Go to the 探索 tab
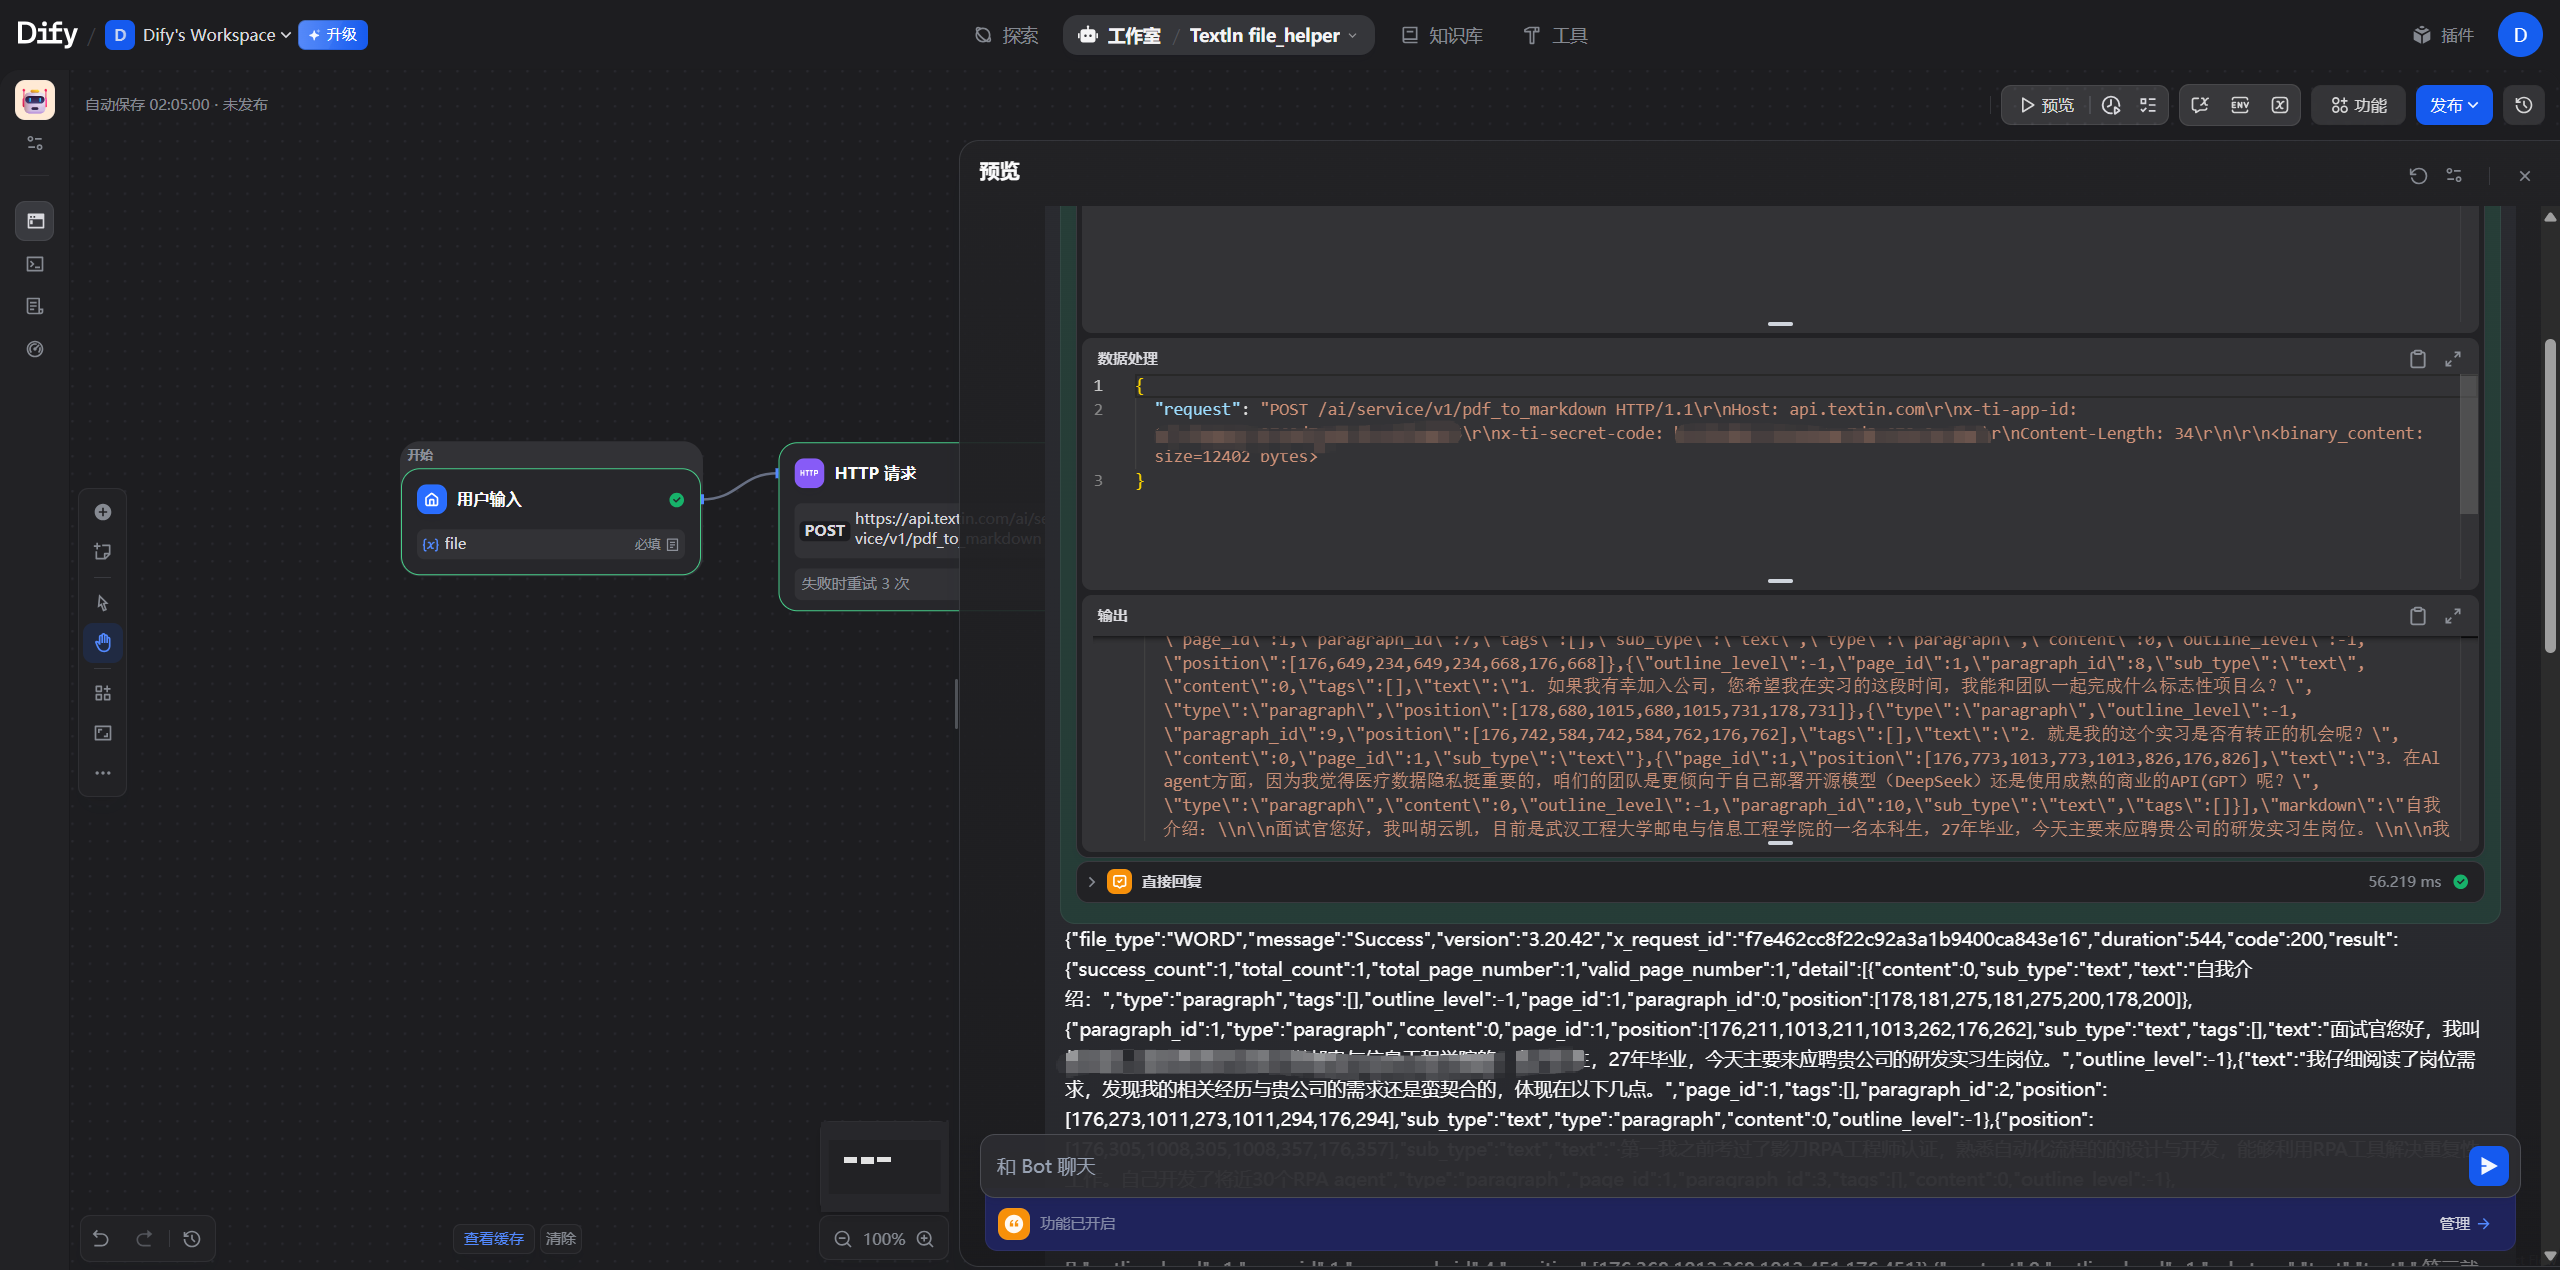The image size is (2560, 1270). (1007, 35)
